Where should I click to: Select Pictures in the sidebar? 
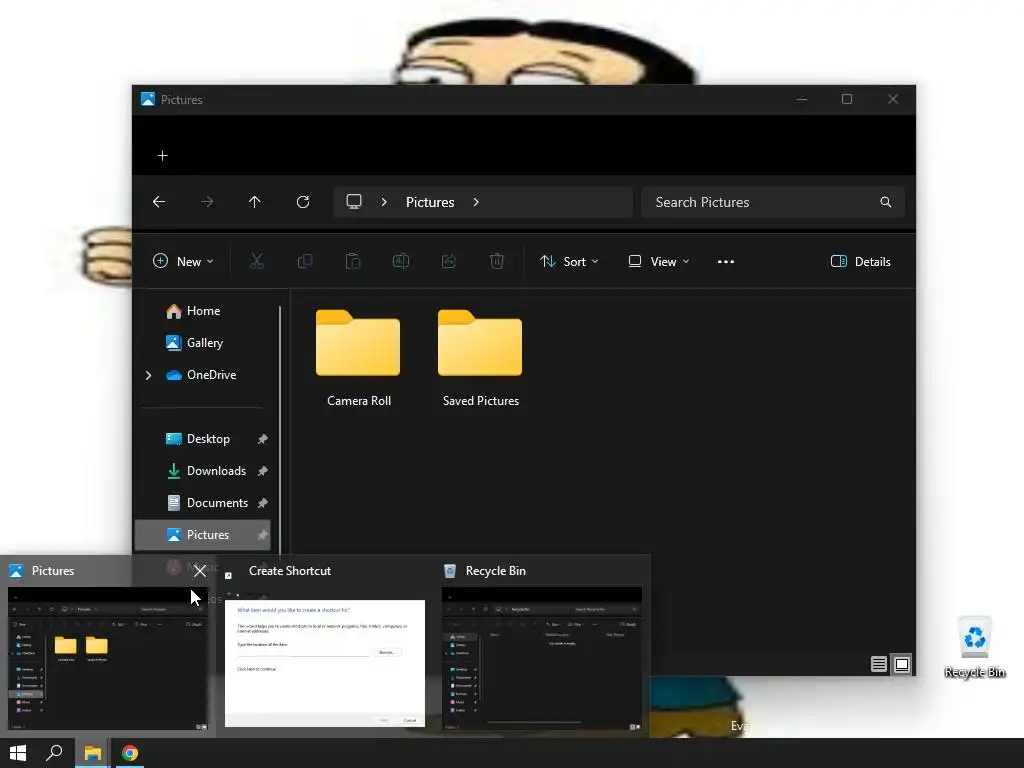202,535
